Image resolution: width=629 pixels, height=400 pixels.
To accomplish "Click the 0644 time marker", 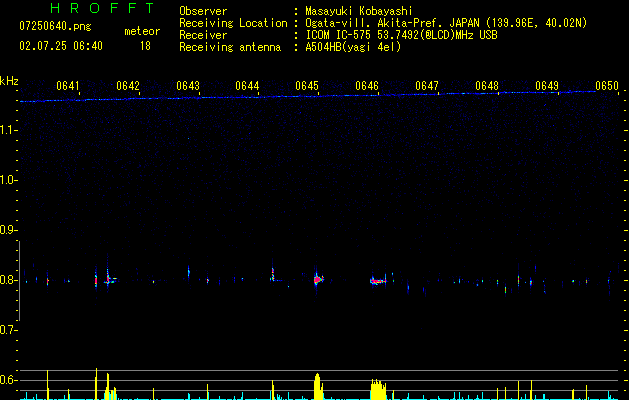I will (247, 86).
